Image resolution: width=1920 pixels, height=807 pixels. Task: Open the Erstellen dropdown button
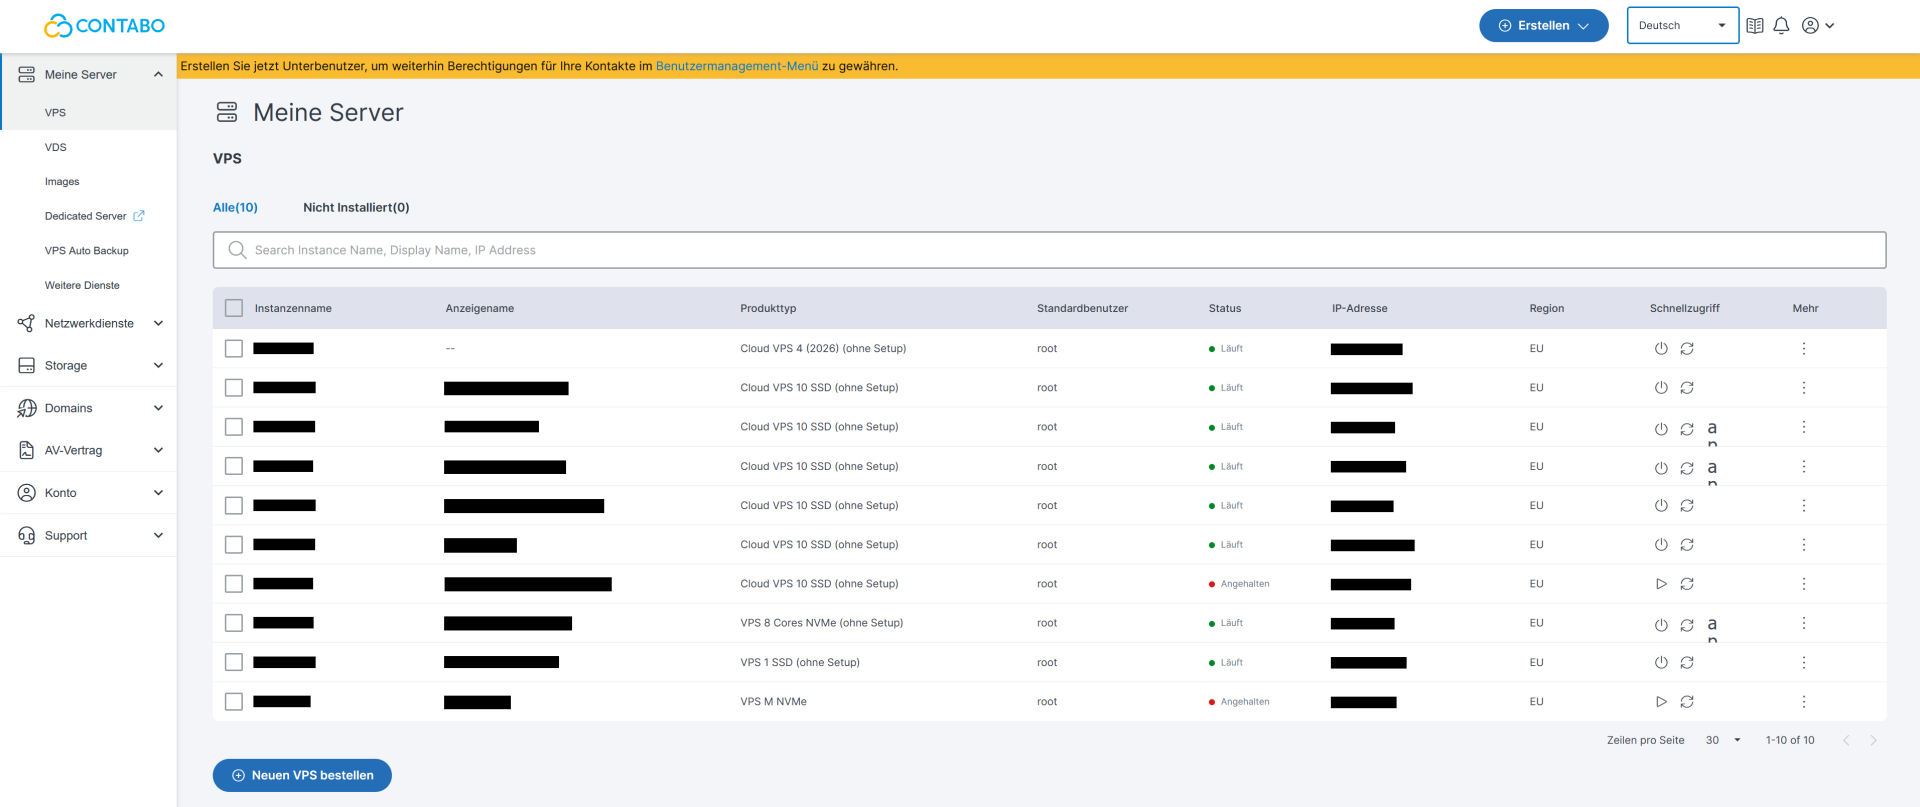[x=1544, y=26]
